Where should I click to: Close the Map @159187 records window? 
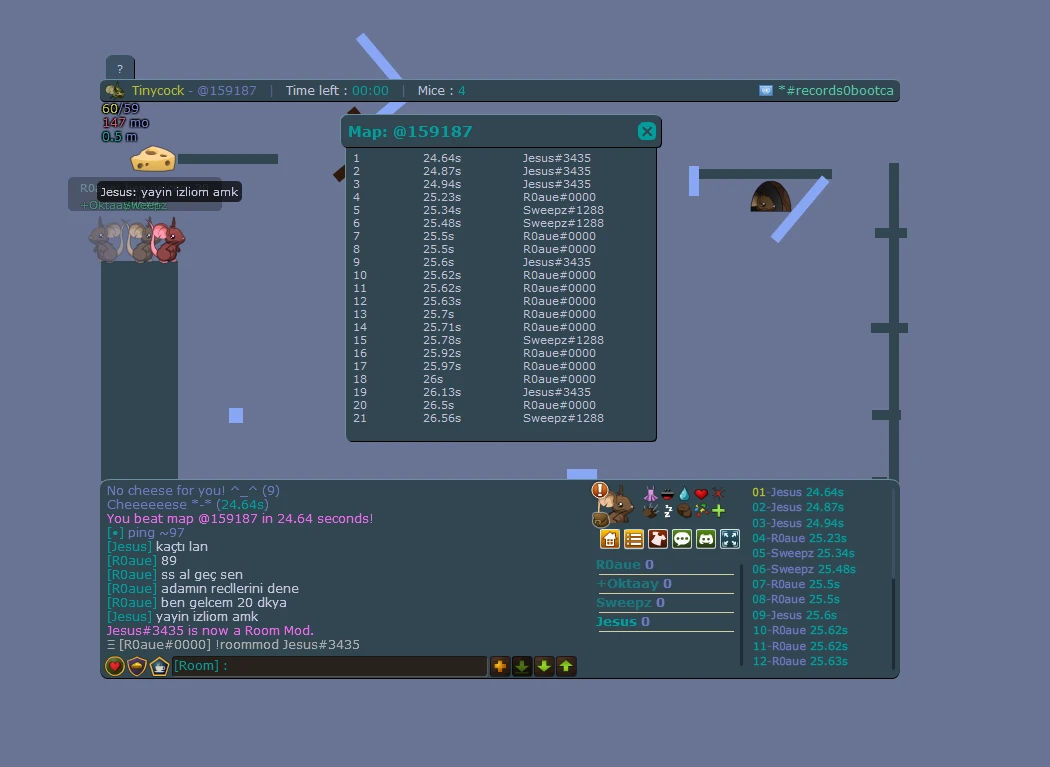tap(646, 131)
